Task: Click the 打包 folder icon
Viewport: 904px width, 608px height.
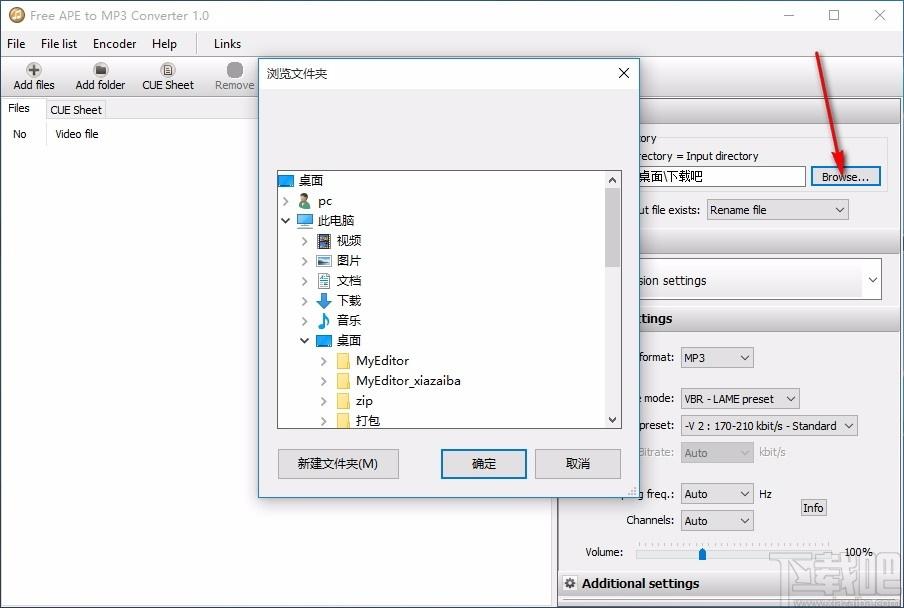Action: coord(343,420)
